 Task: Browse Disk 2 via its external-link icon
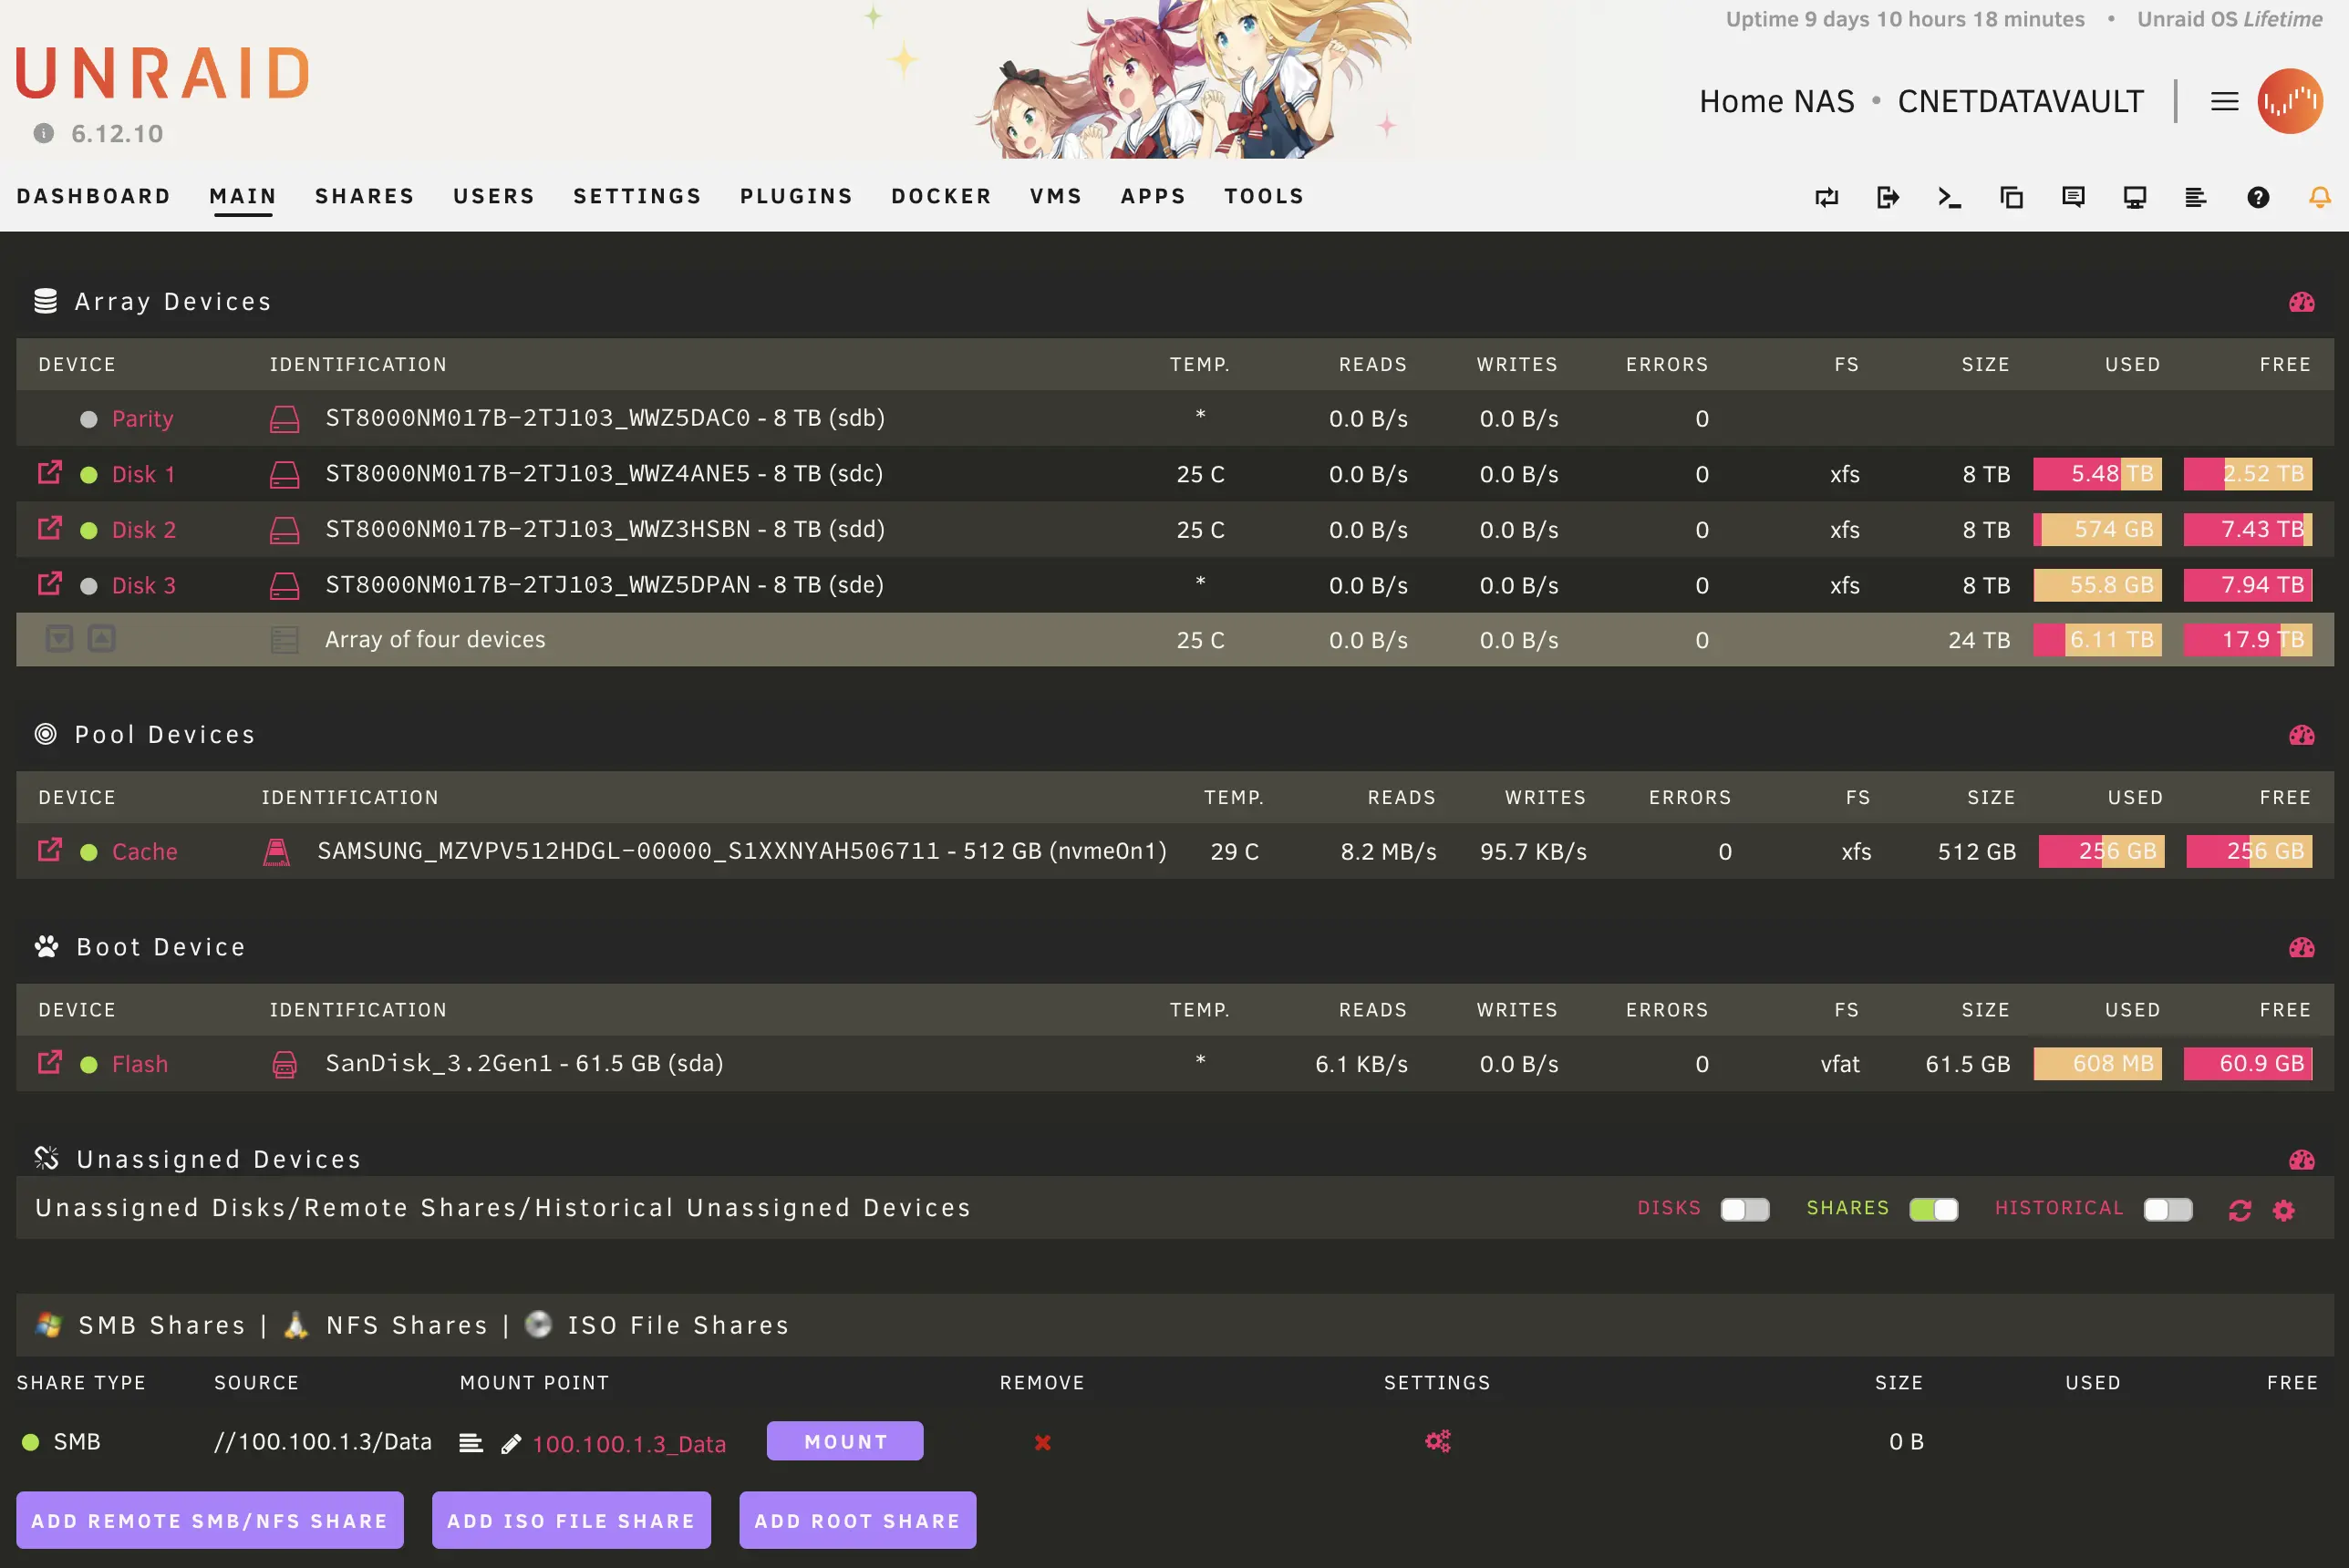coord(50,528)
